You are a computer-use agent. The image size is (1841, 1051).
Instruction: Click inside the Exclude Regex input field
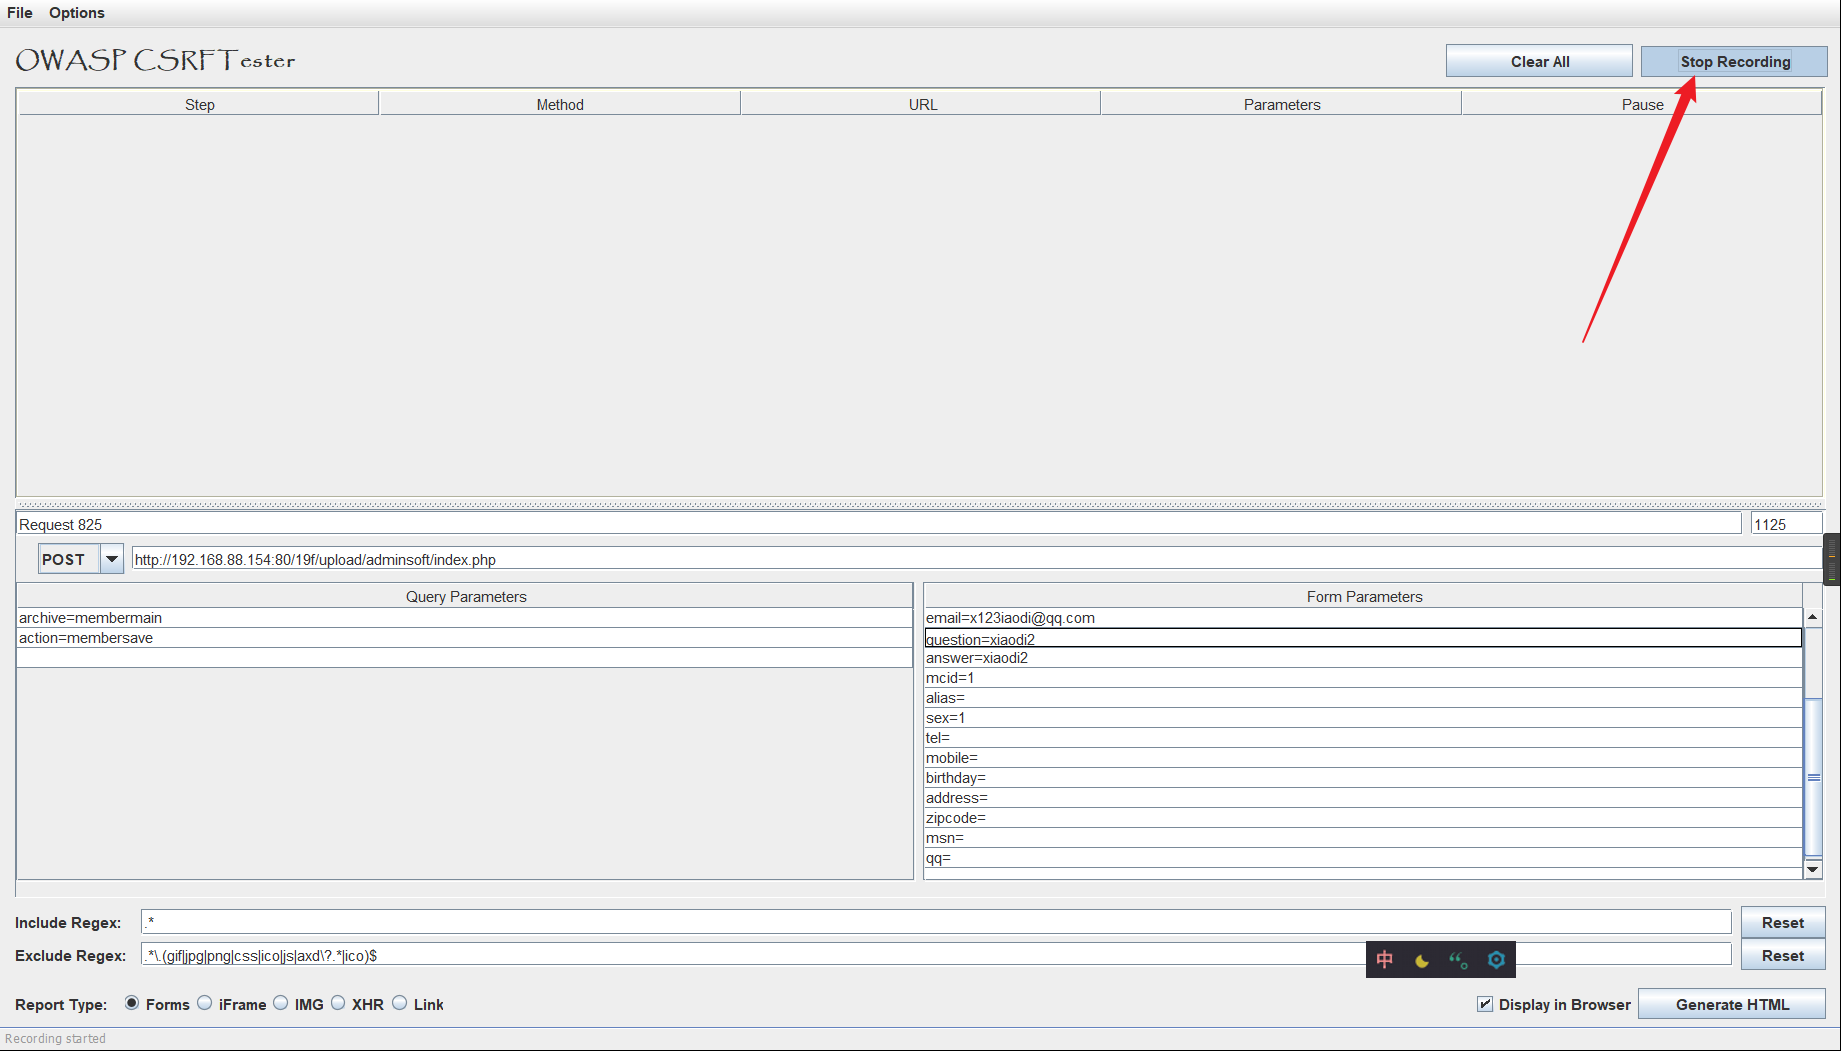click(x=700, y=955)
